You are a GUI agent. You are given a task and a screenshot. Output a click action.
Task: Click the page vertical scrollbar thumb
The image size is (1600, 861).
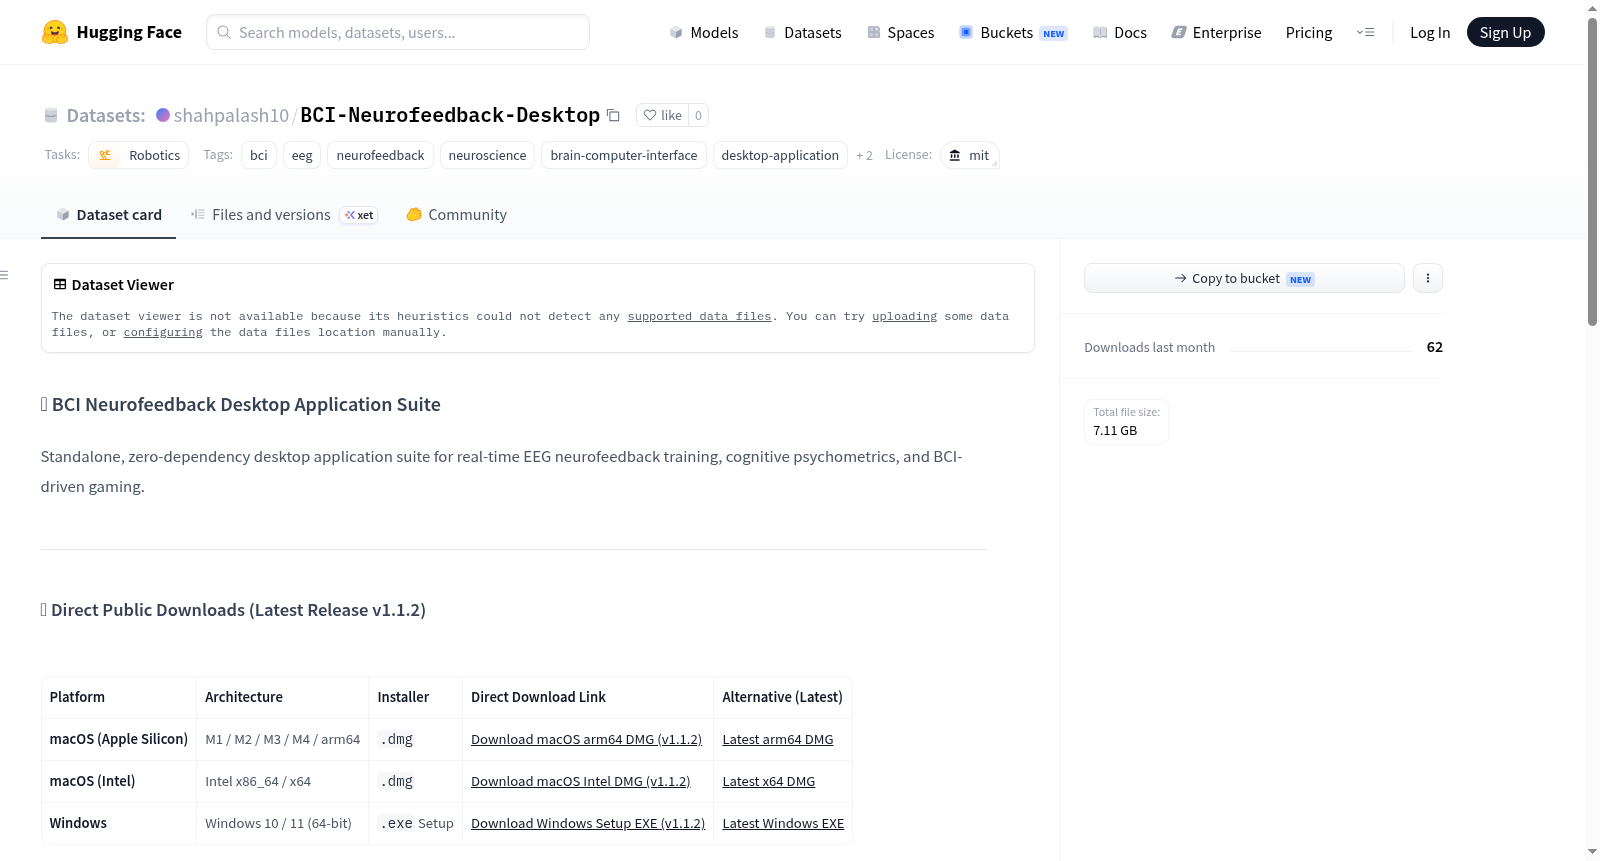[1592, 170]
